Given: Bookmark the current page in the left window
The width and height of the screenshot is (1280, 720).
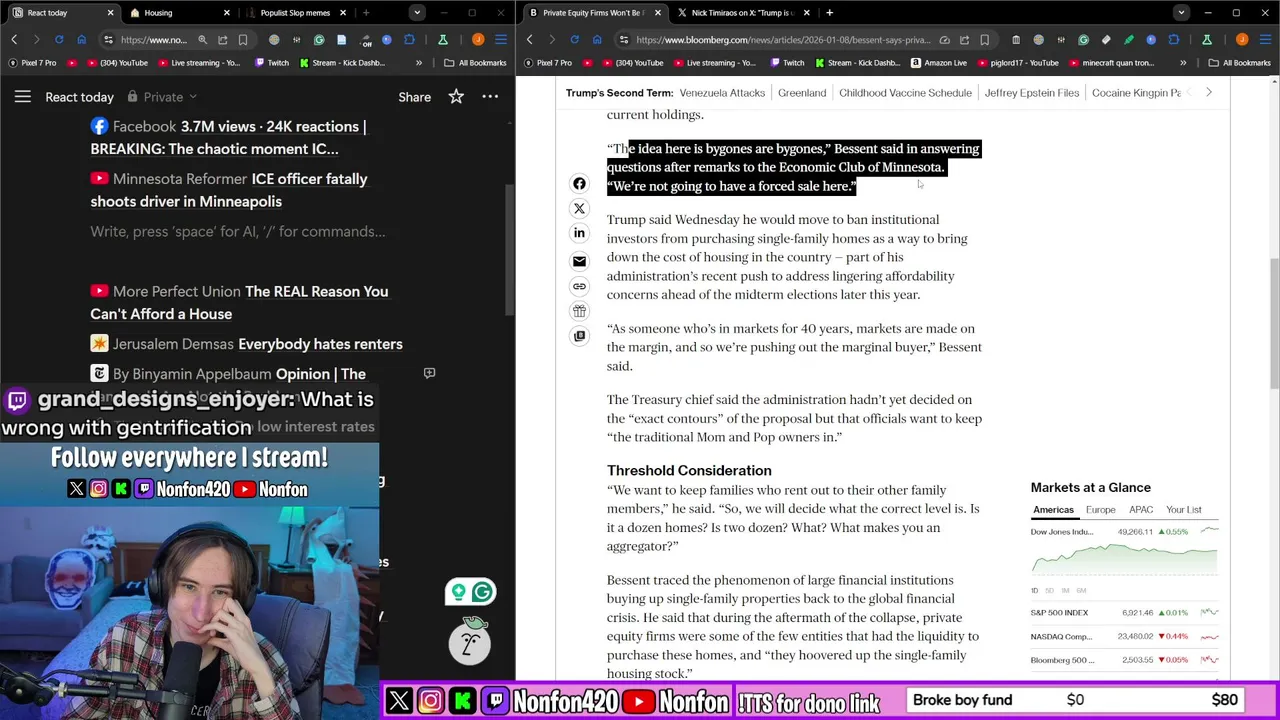Looking at the screenshot, I should 243,40.
